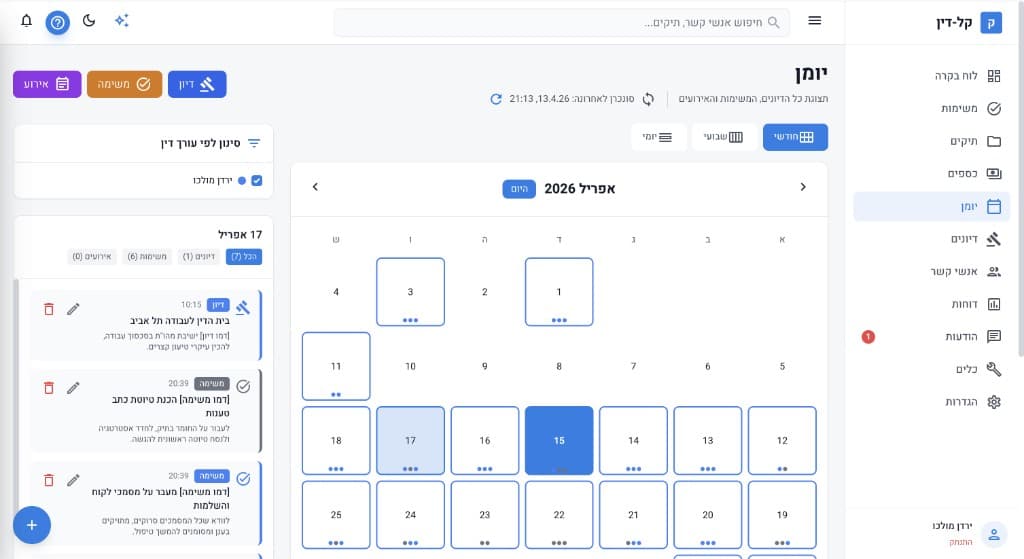Click the filter icon by סינון לפי עורך דין

click(x=254, y=143)
